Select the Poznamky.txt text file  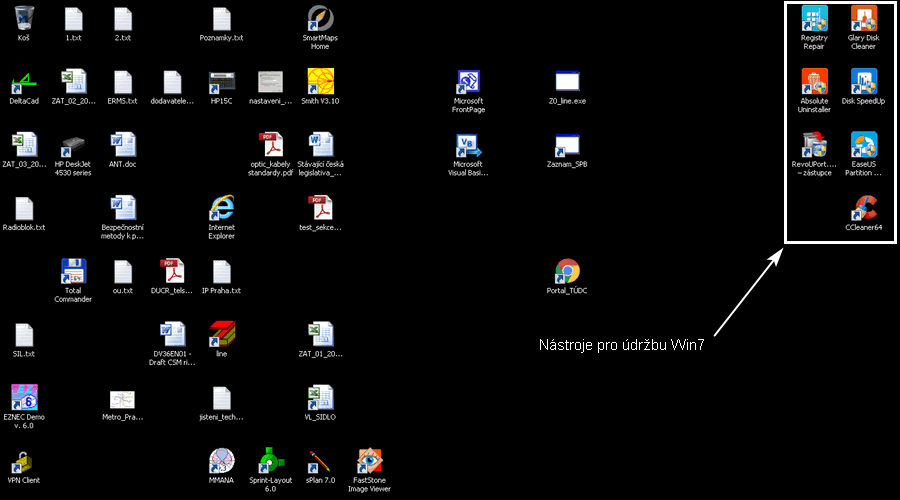click(x=222, y=19)
